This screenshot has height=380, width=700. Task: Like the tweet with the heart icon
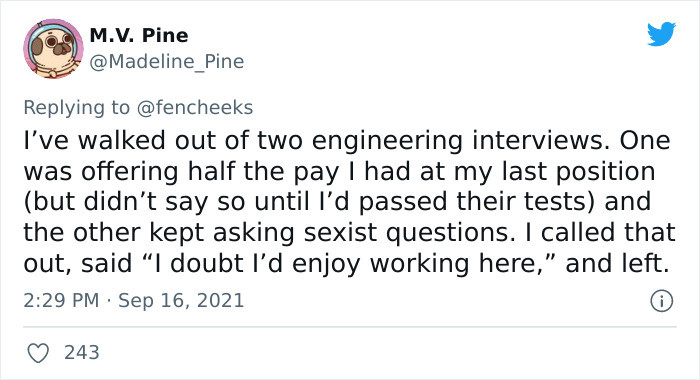point(38,353)
